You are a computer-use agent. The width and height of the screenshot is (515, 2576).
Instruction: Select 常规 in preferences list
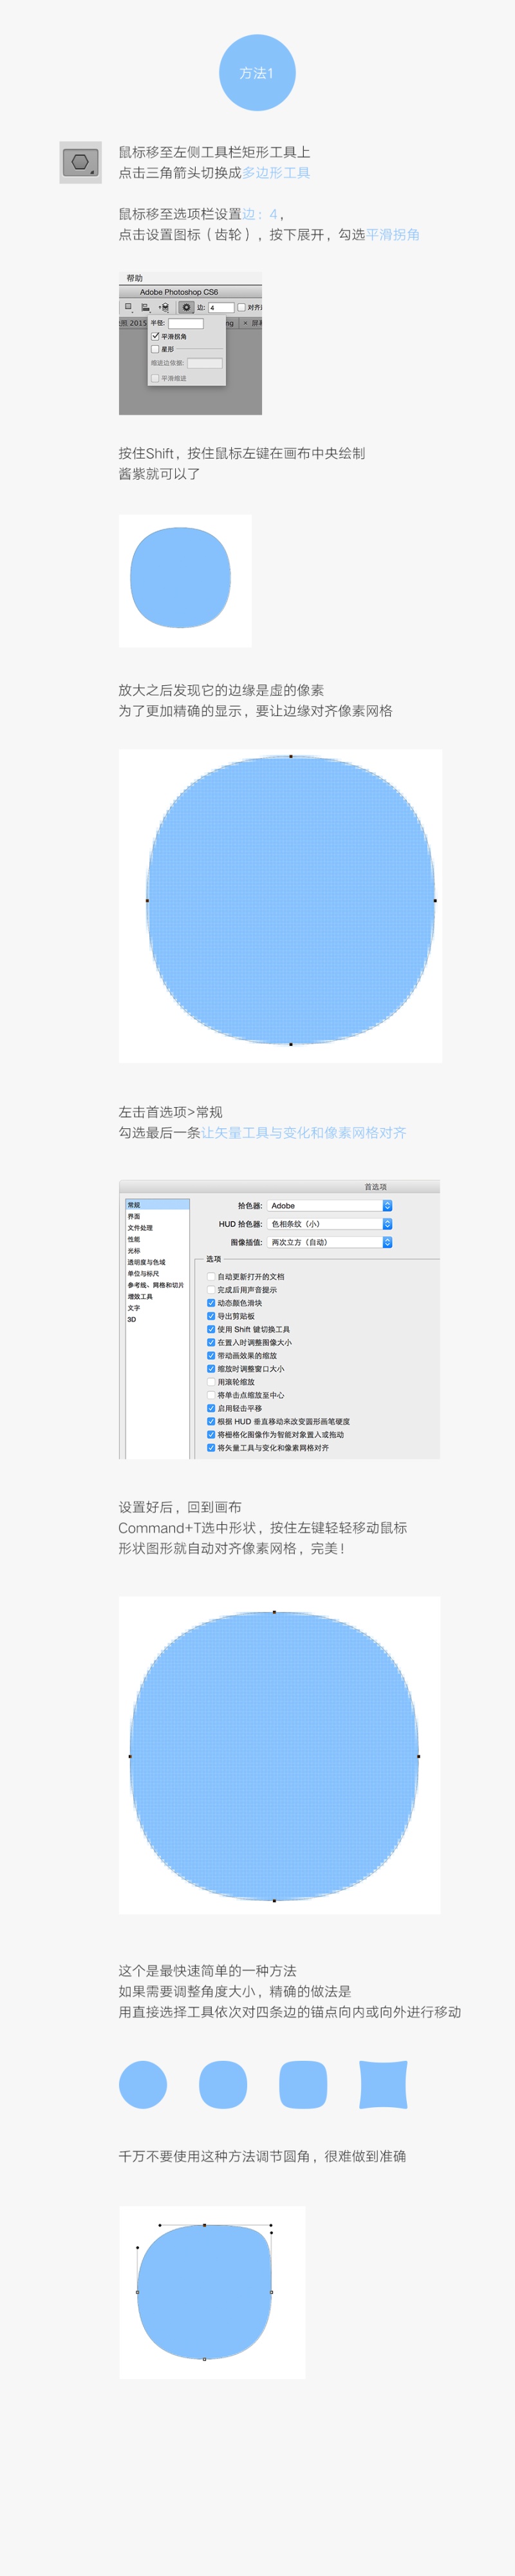[x=157, y=1205]
